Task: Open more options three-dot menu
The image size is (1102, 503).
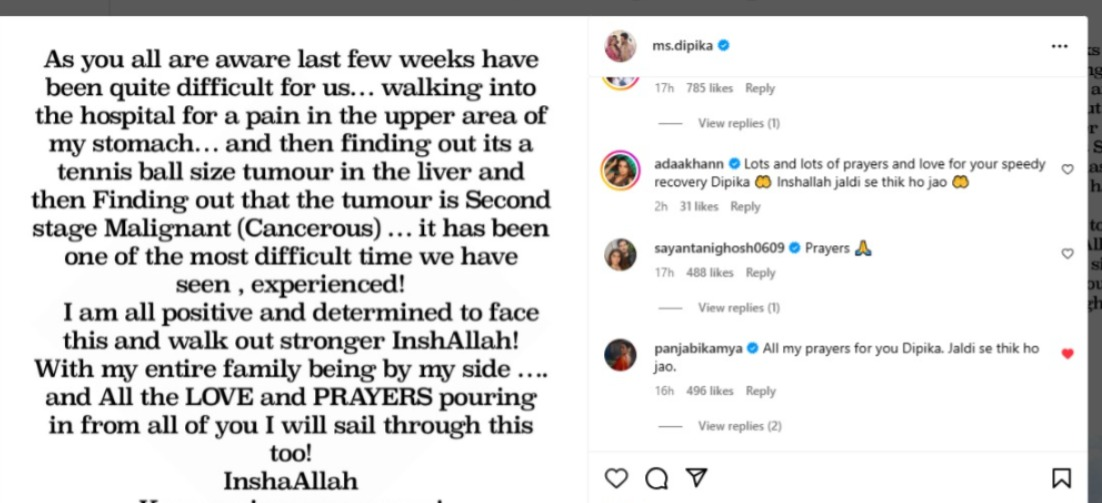Action: click(1060, 46)
